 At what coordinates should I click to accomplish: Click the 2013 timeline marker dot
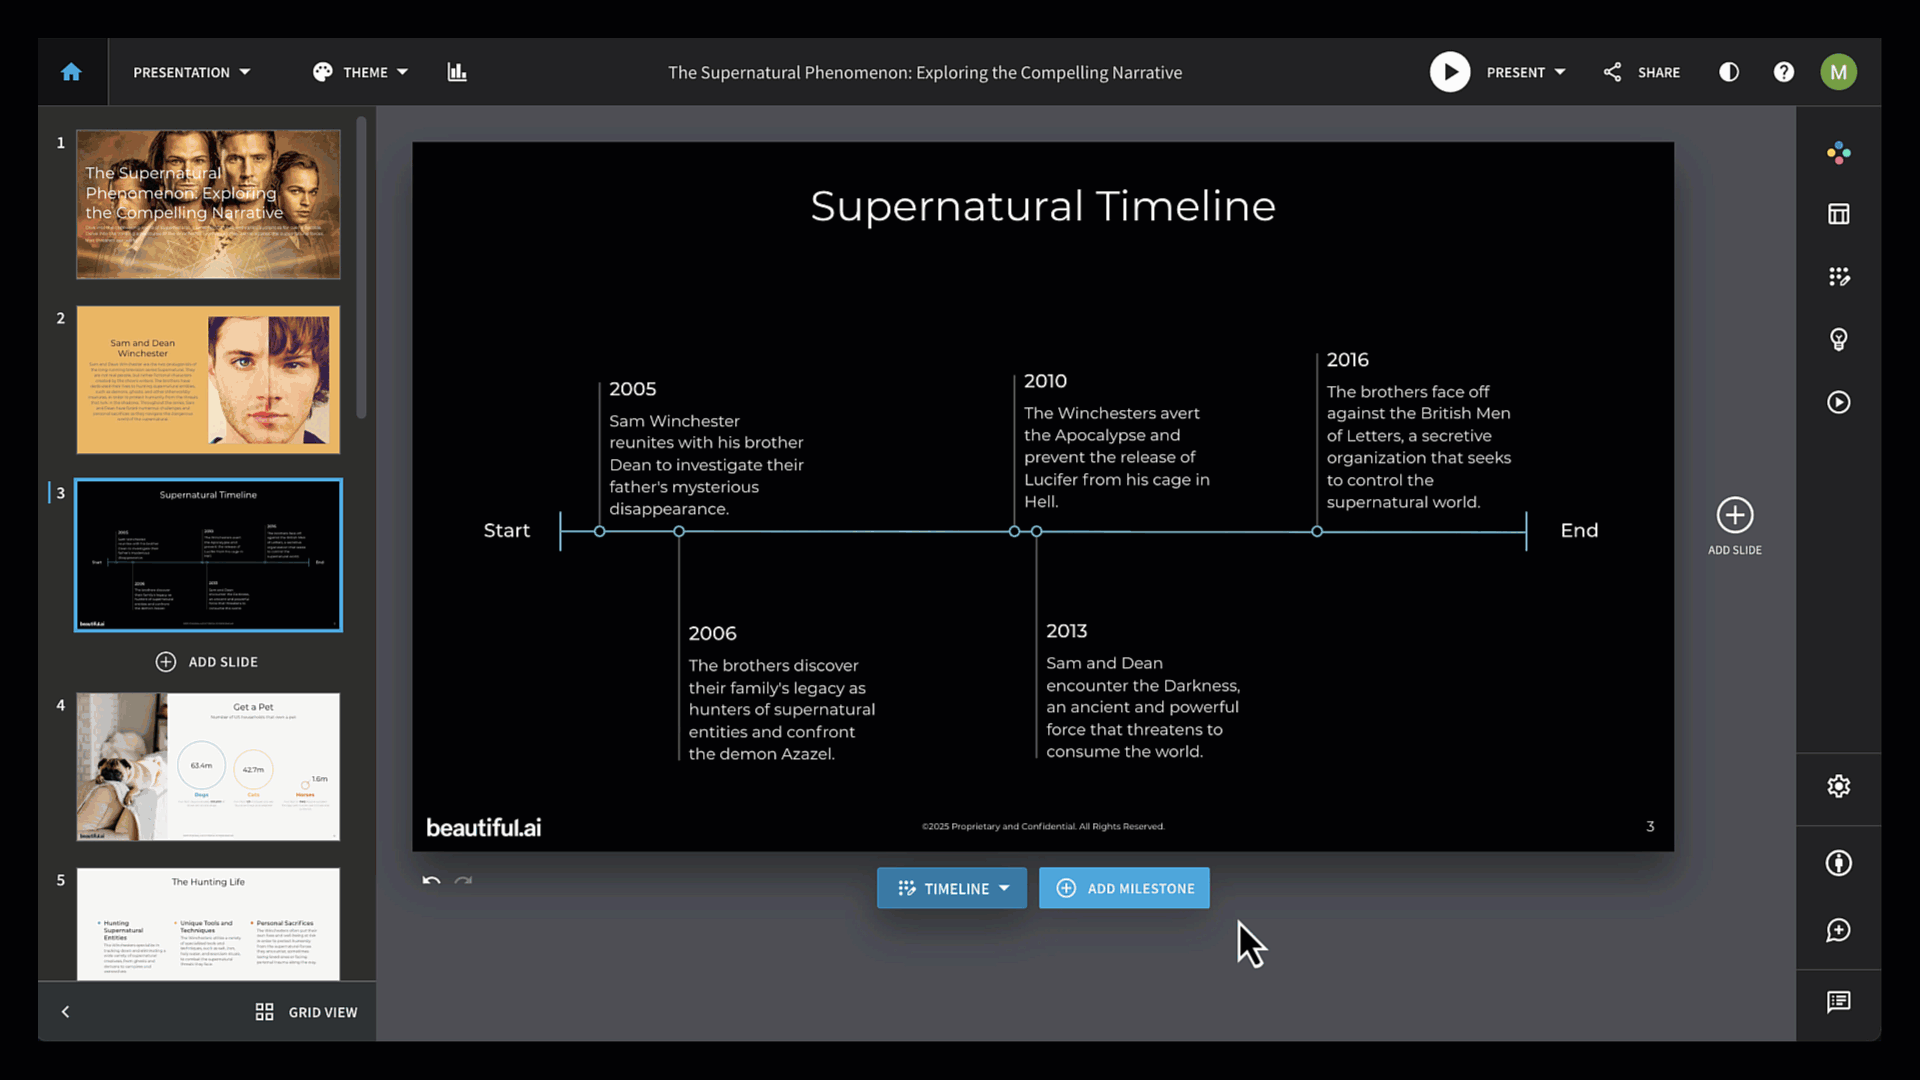click(1037, 532)
